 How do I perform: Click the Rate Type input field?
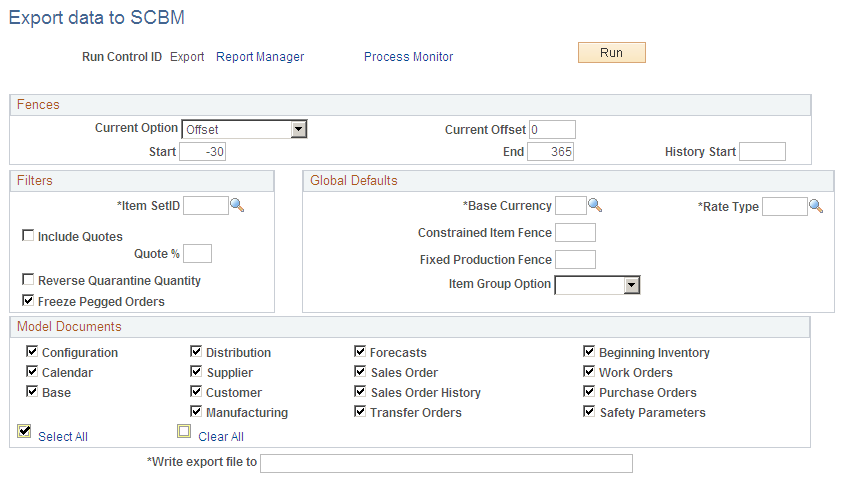(785, 207)
